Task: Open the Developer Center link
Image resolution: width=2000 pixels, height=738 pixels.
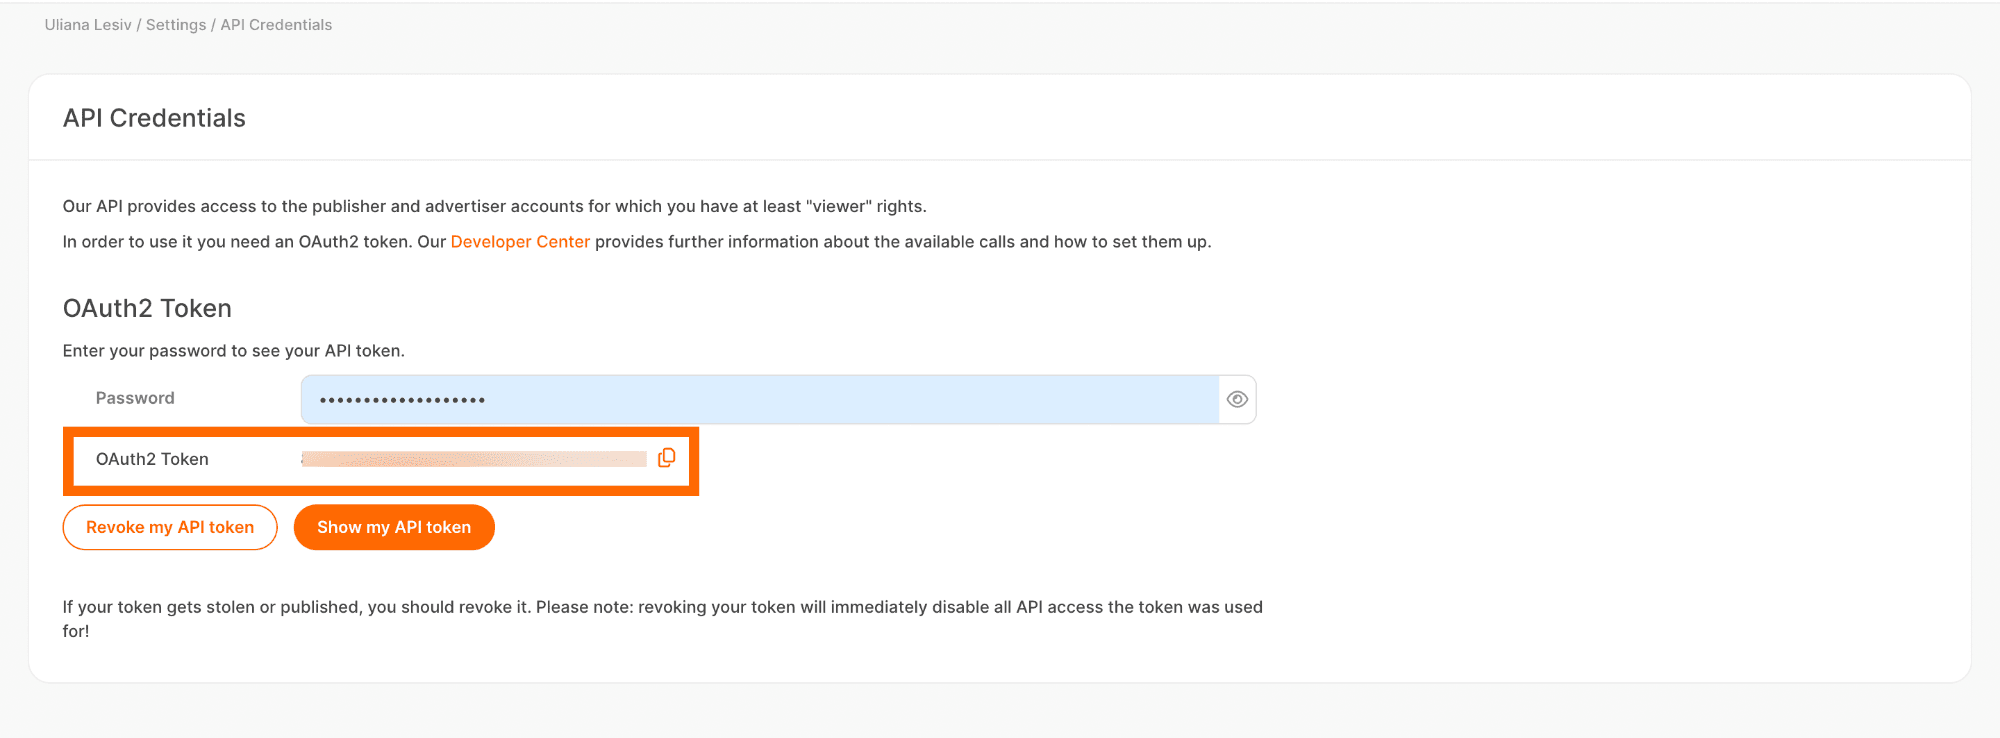Action: [x=520, y=242]
